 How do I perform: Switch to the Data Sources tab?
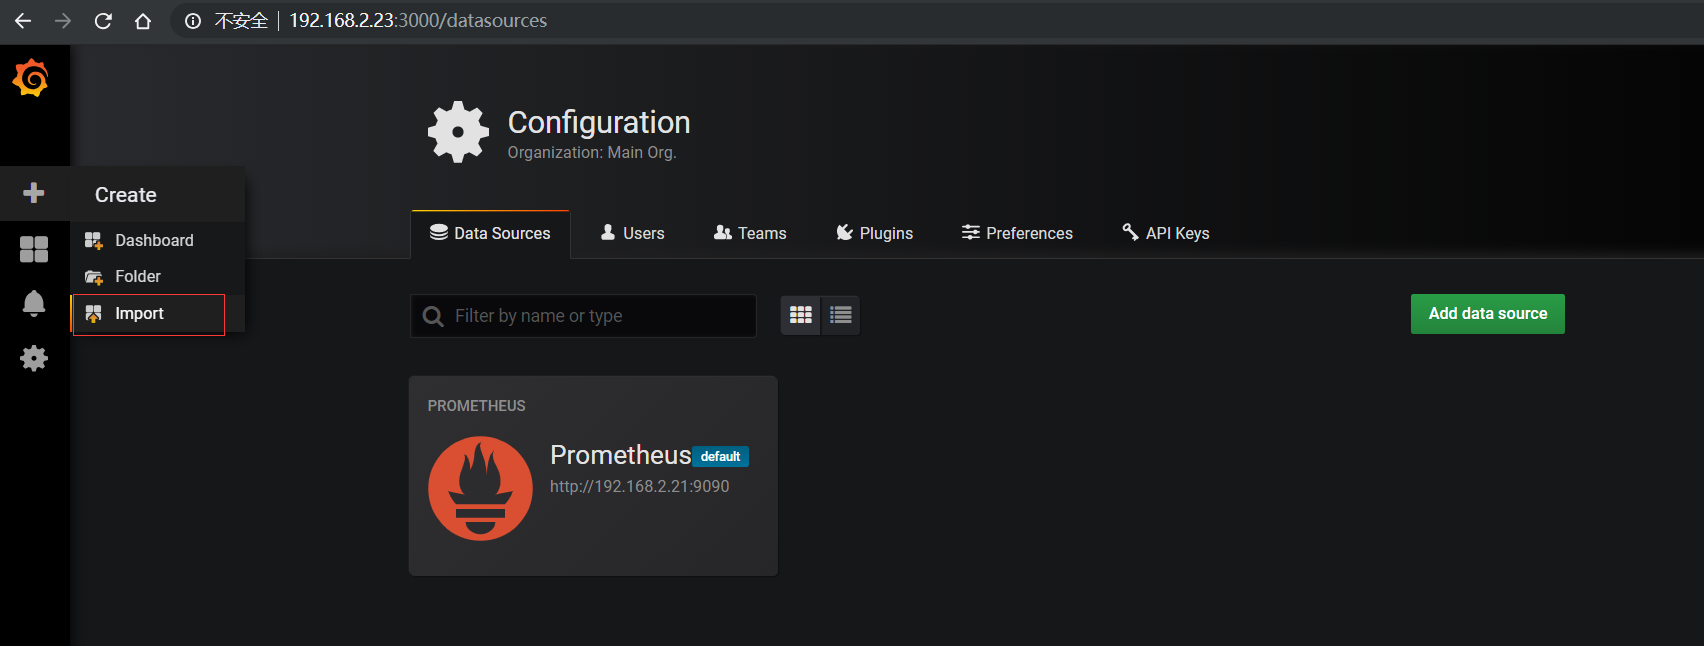pos(490,233)
